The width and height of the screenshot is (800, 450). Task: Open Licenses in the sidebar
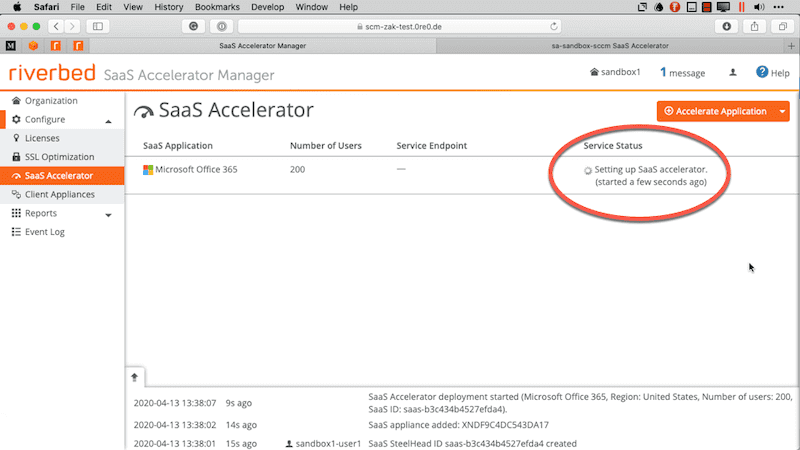(x=42, y=138)
